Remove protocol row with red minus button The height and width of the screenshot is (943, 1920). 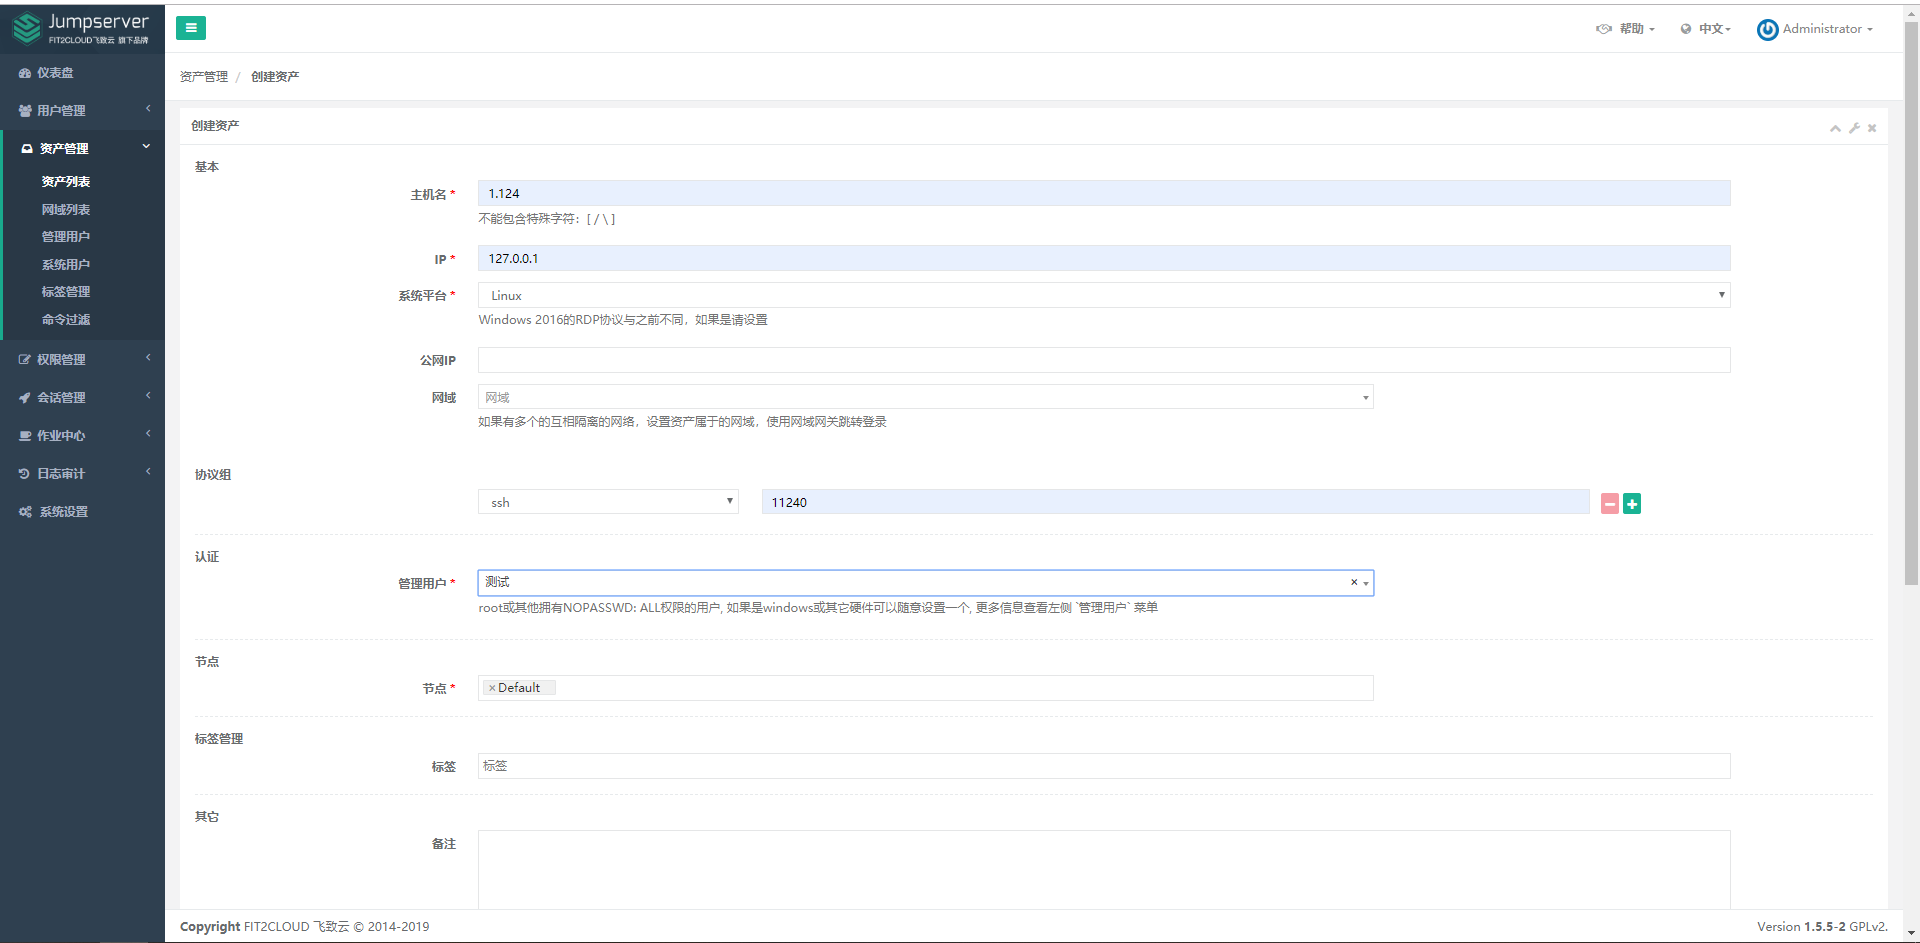click(x=1610, y=504)
